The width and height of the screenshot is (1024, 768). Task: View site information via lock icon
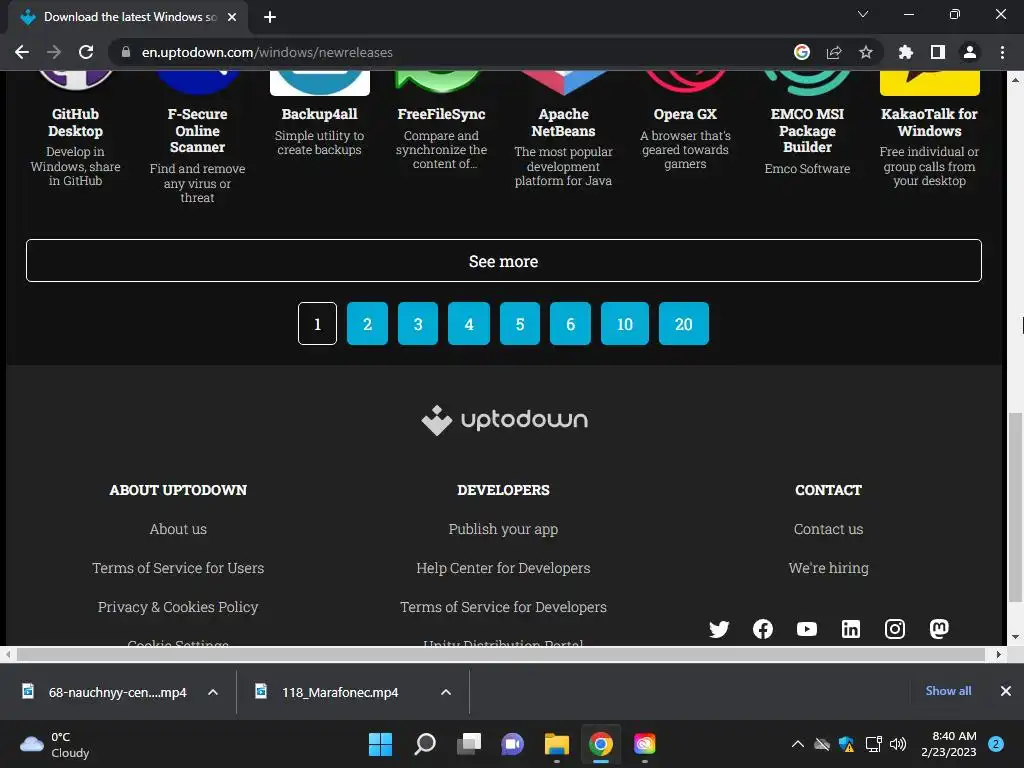point(126,52)
